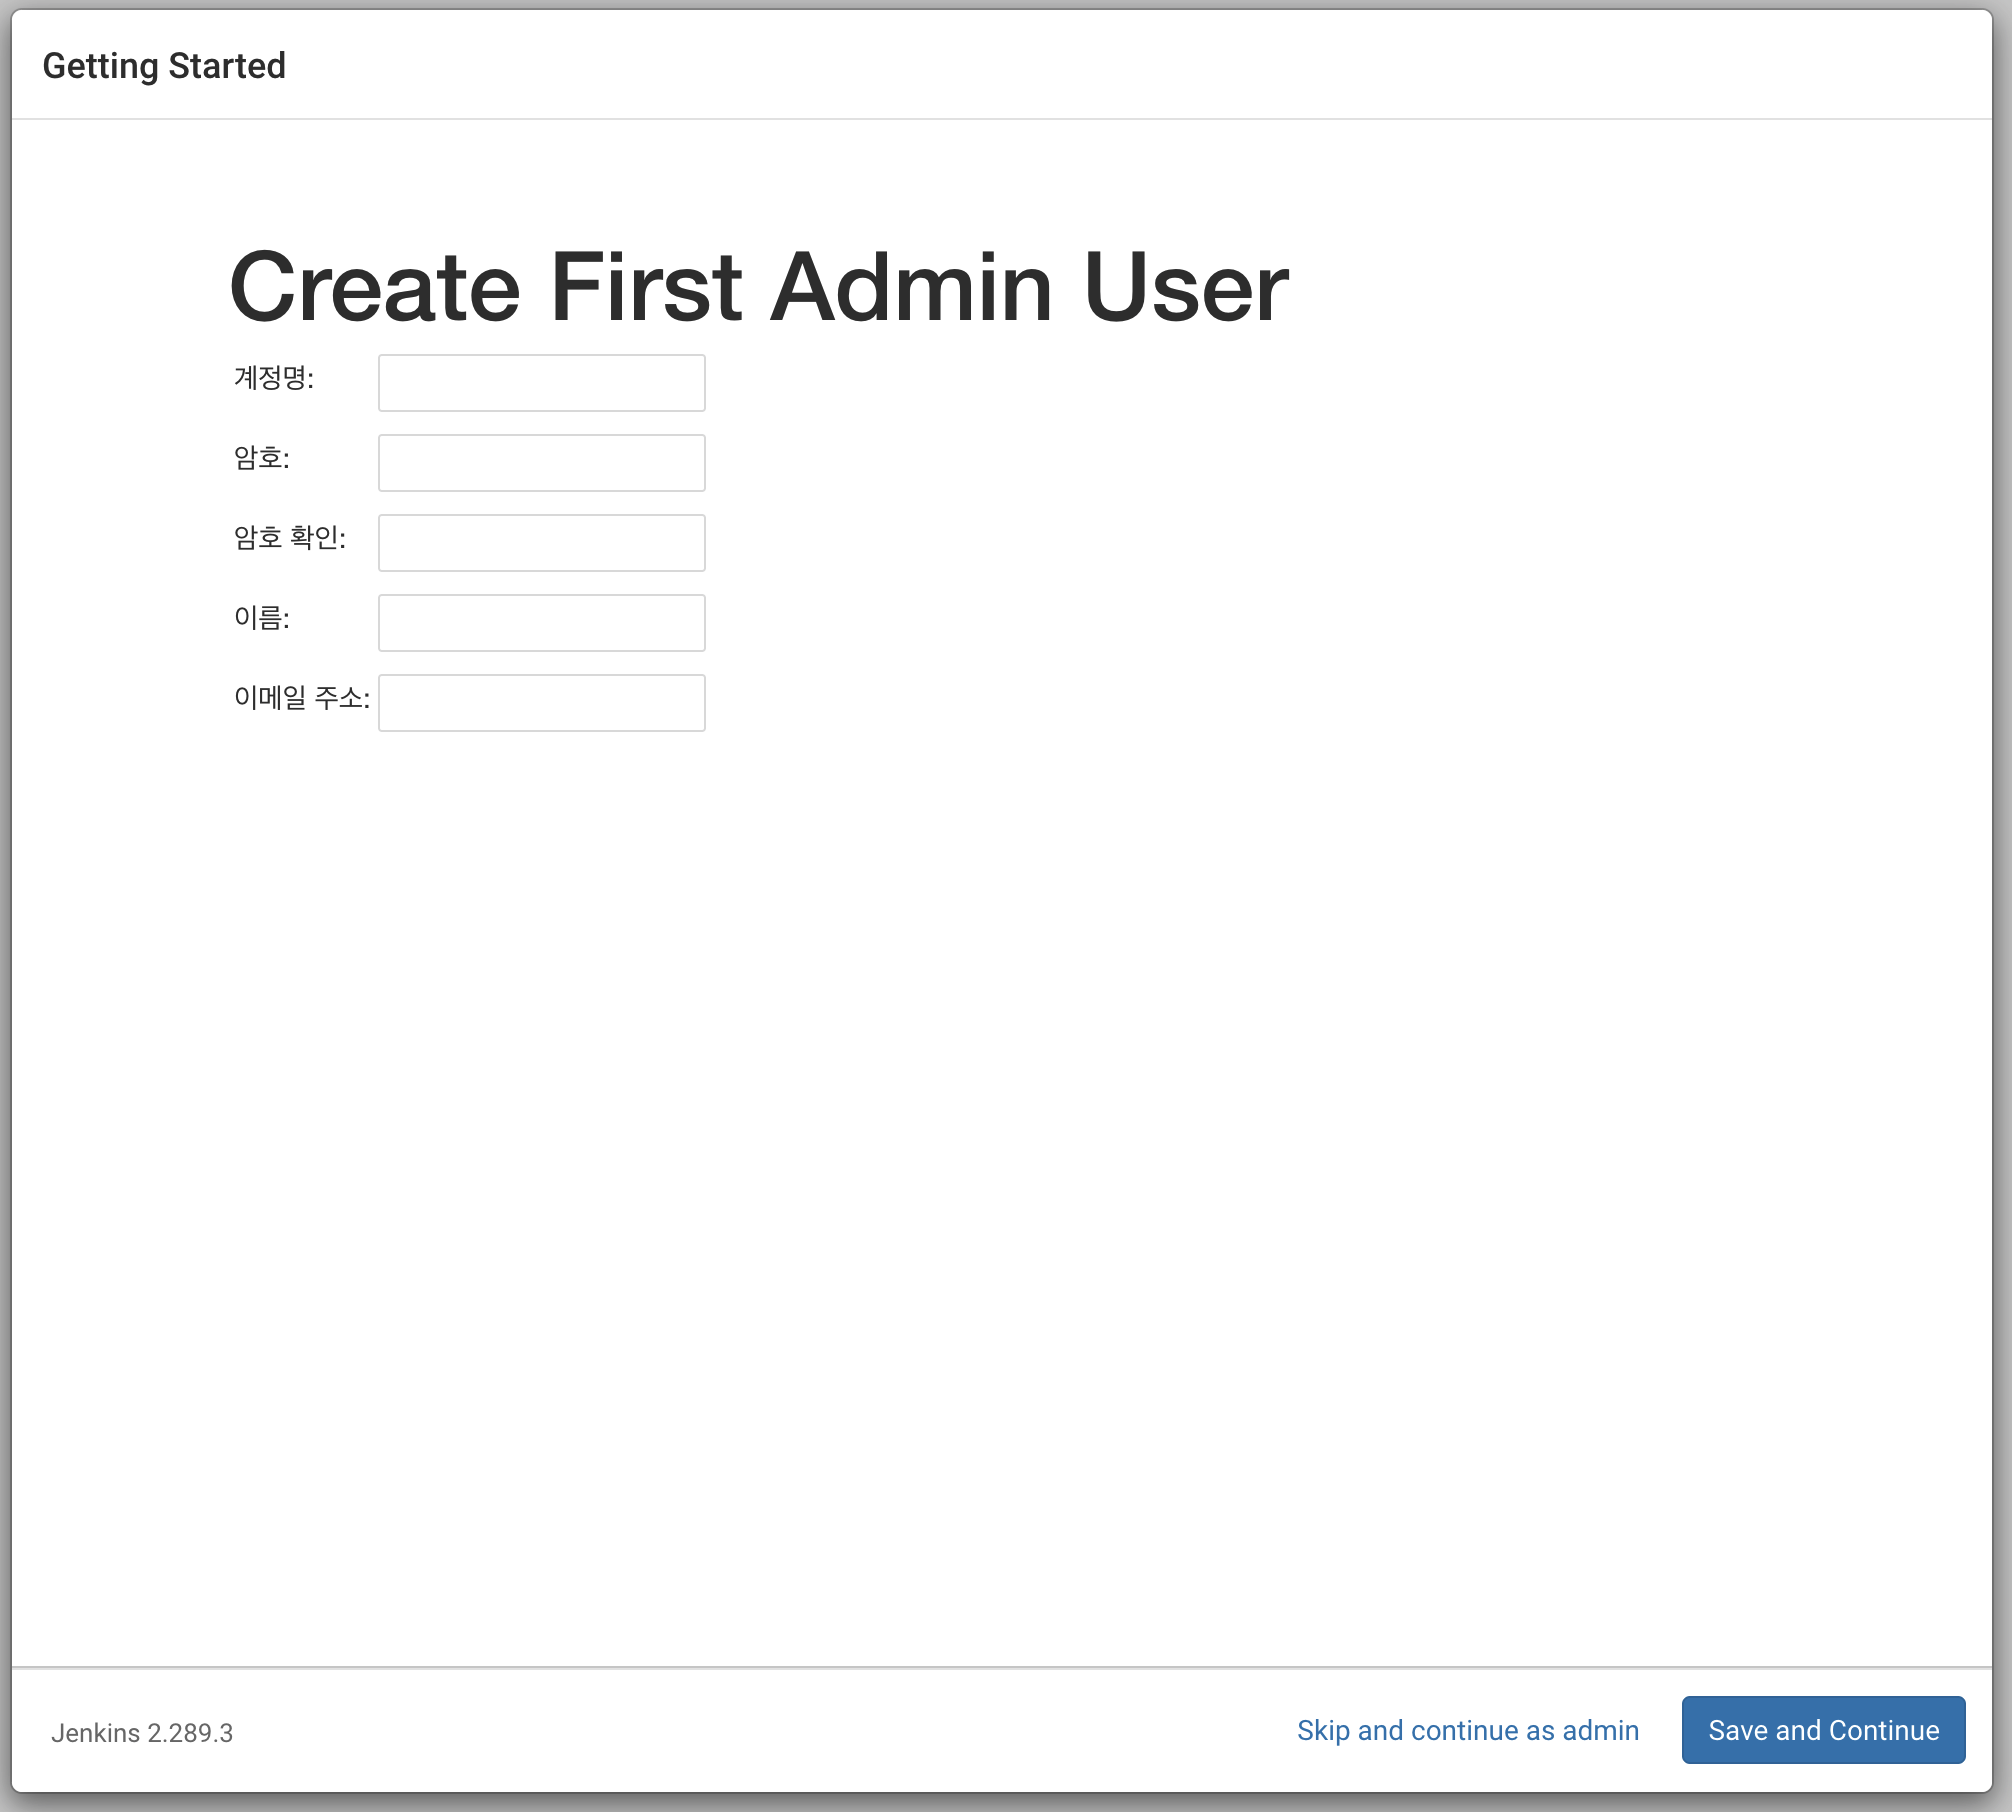Viewport: 2012px width, 1812px height.
Task: Click the Jenkins 2.289.3 version text
Action: click(x=142, y=1733)
